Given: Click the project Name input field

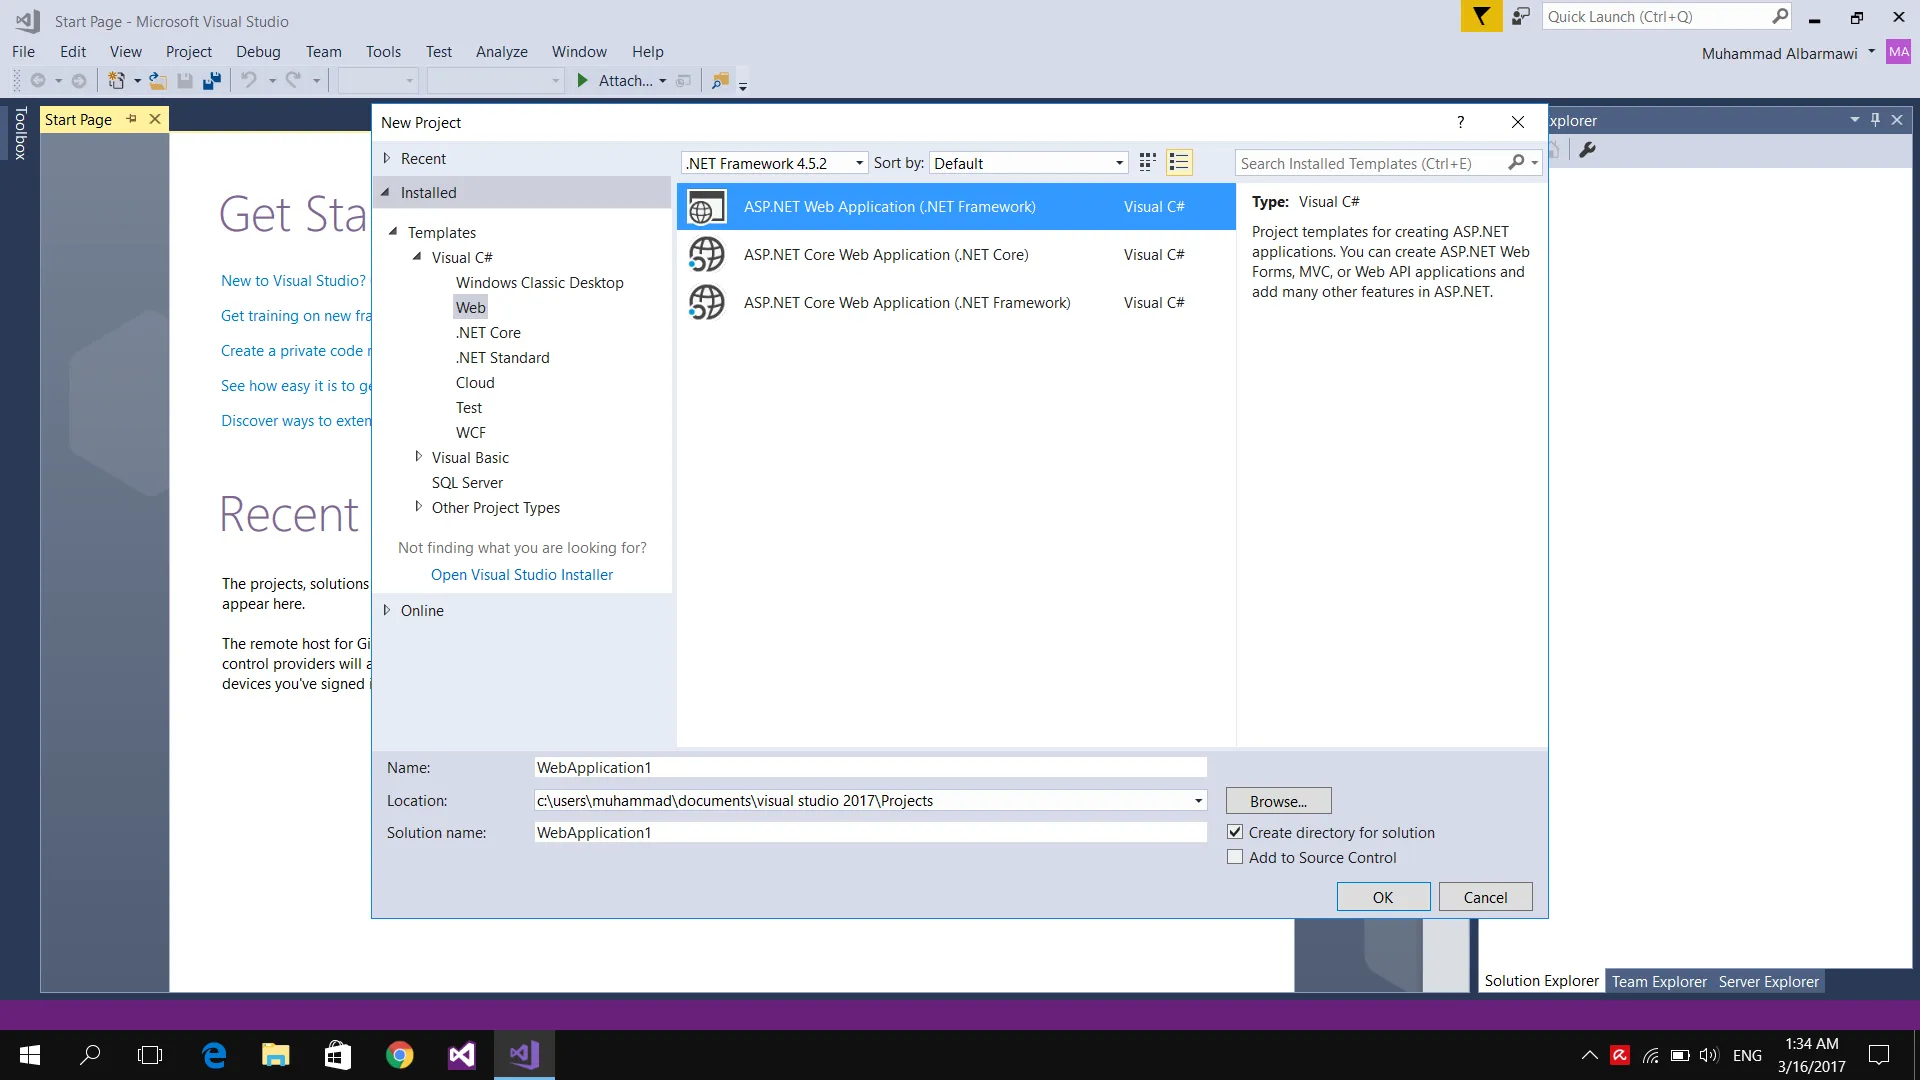Looking at the screenshot, I should click(870, 767).
